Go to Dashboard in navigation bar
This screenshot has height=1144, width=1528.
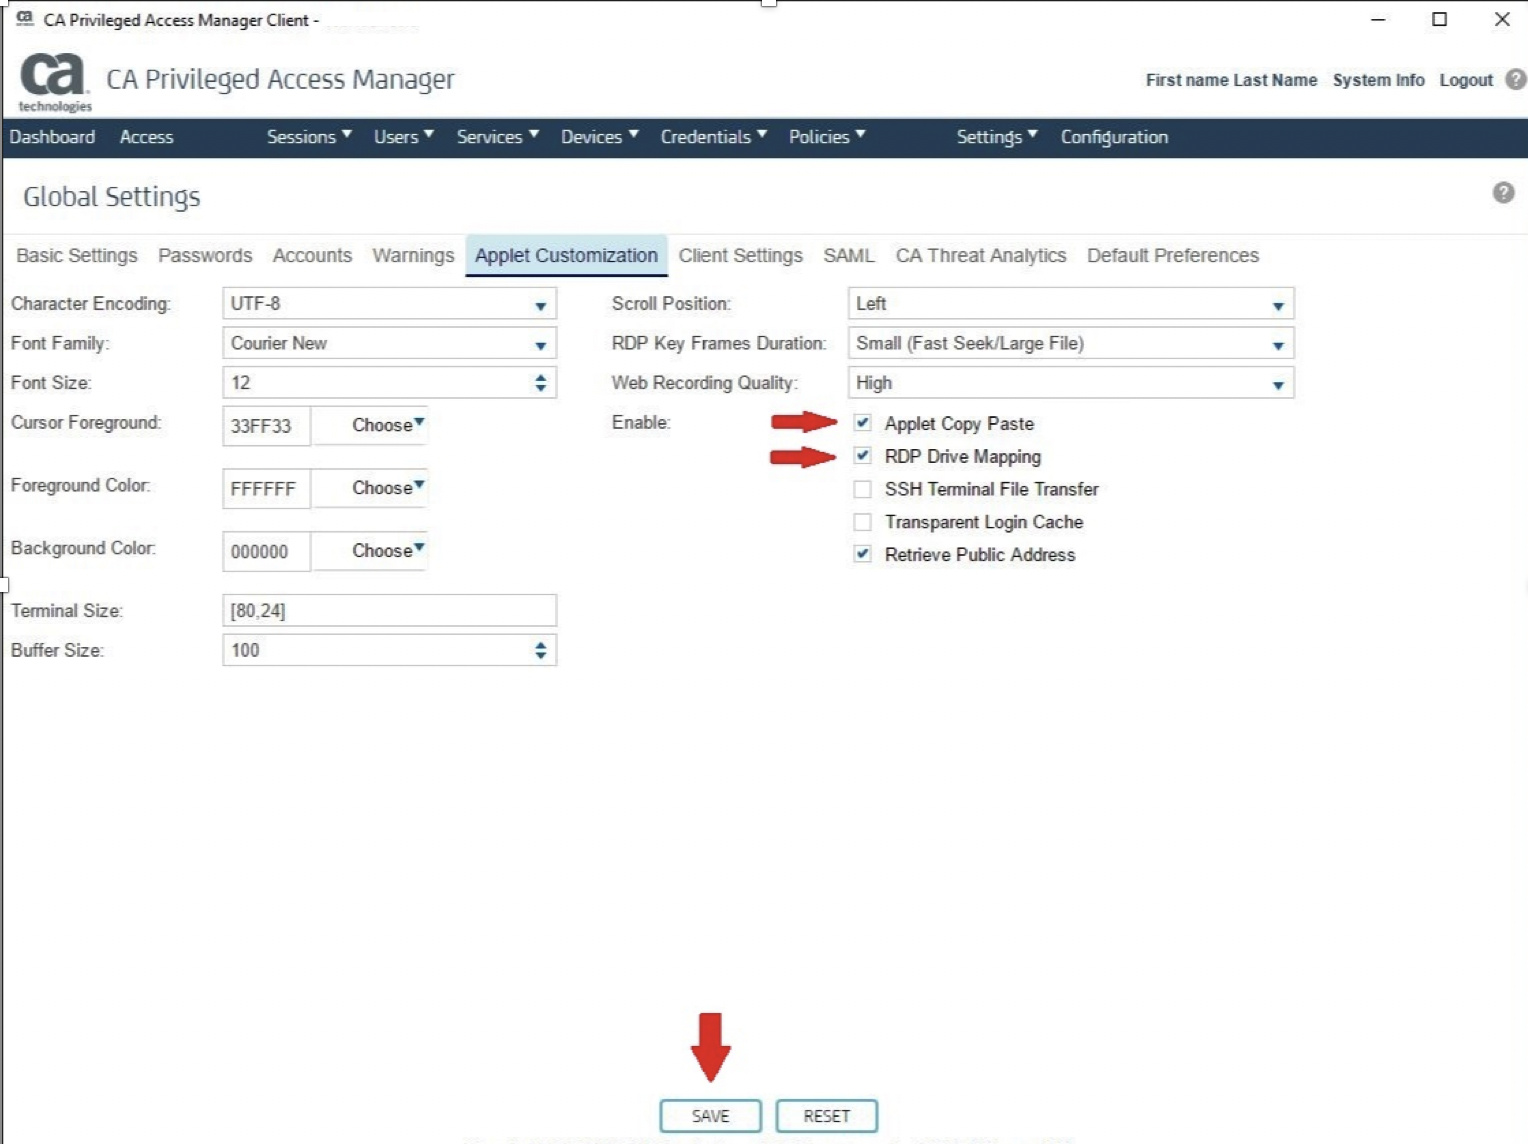point(52,137)
